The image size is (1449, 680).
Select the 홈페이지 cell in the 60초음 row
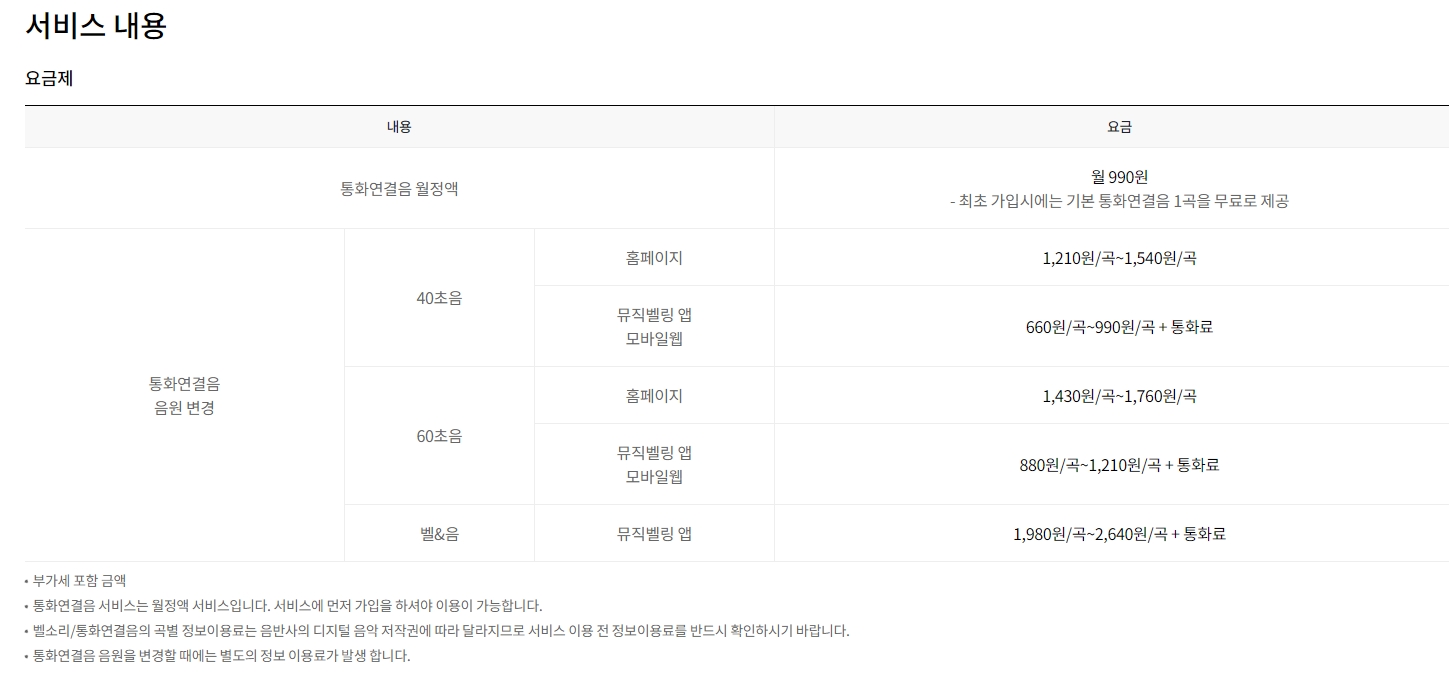click(653, 394)
